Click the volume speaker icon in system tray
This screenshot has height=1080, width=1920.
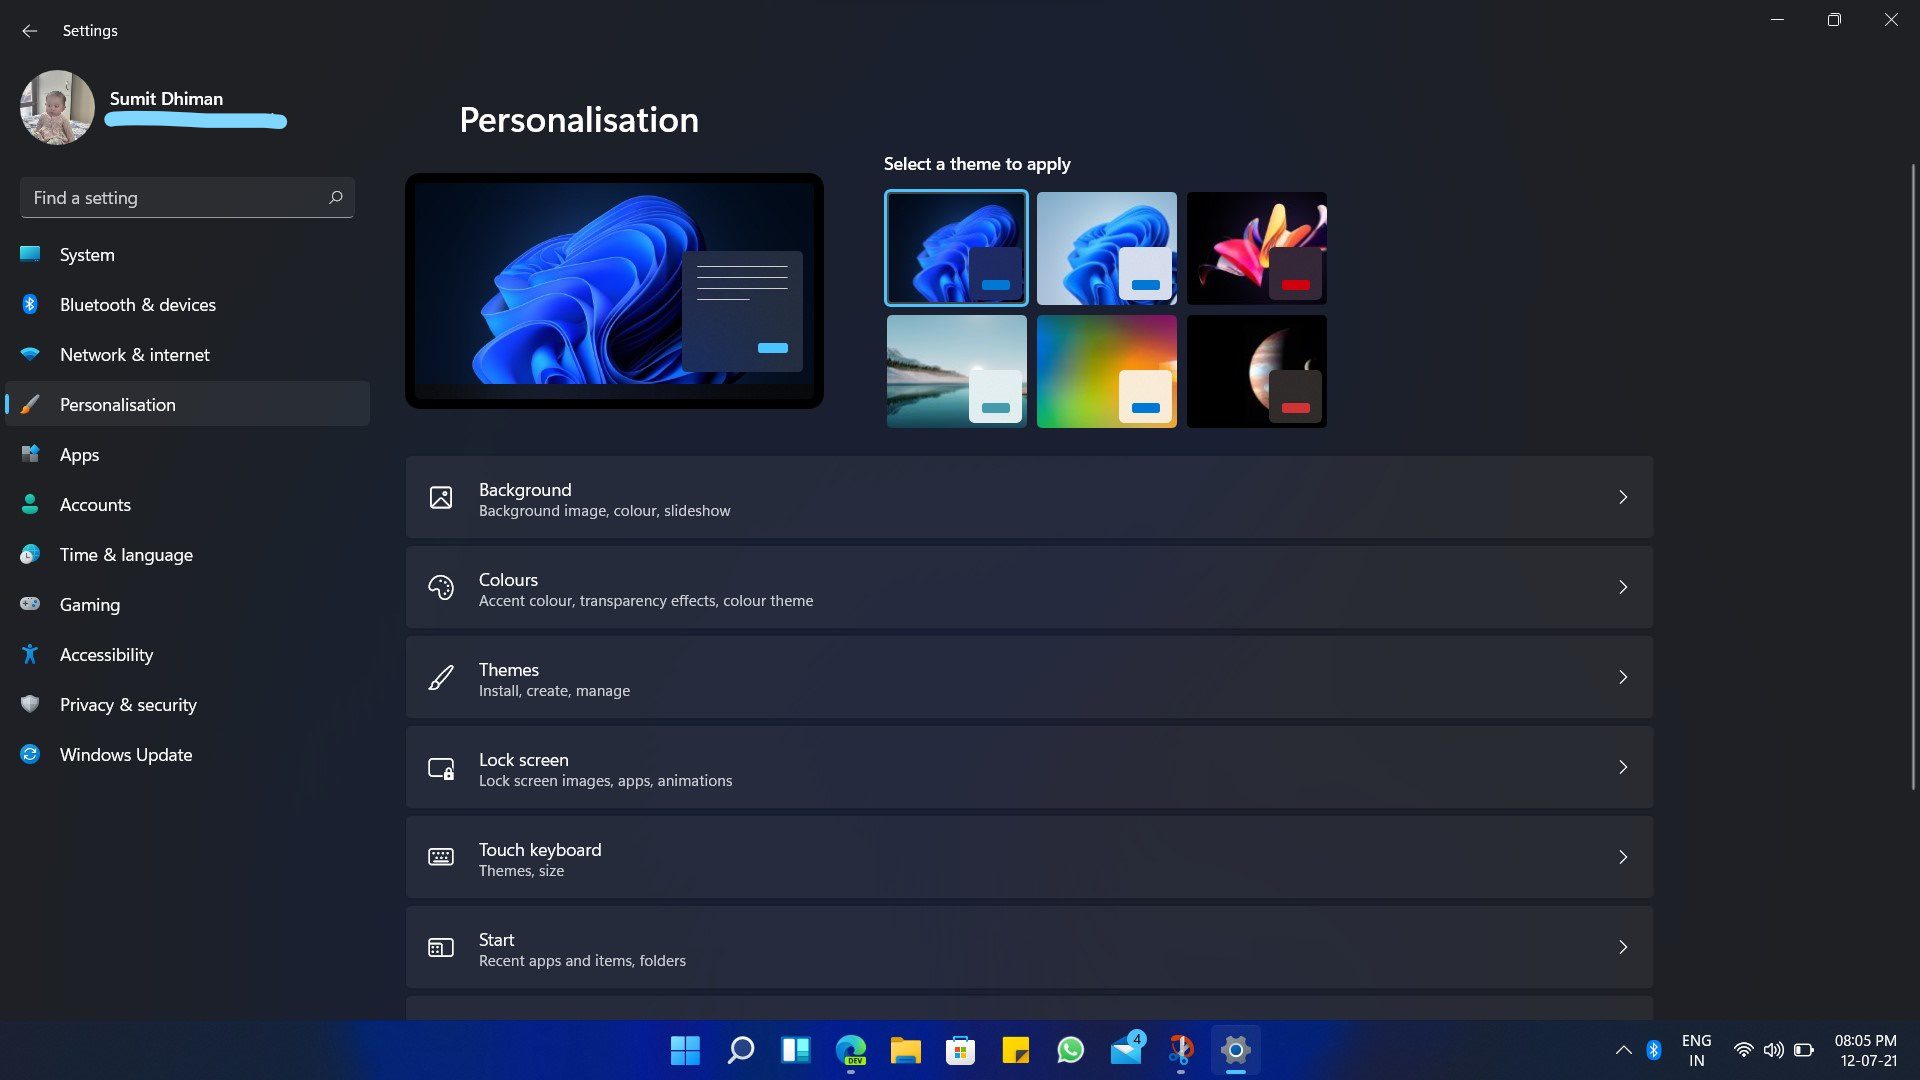tap(1773, 1049)
